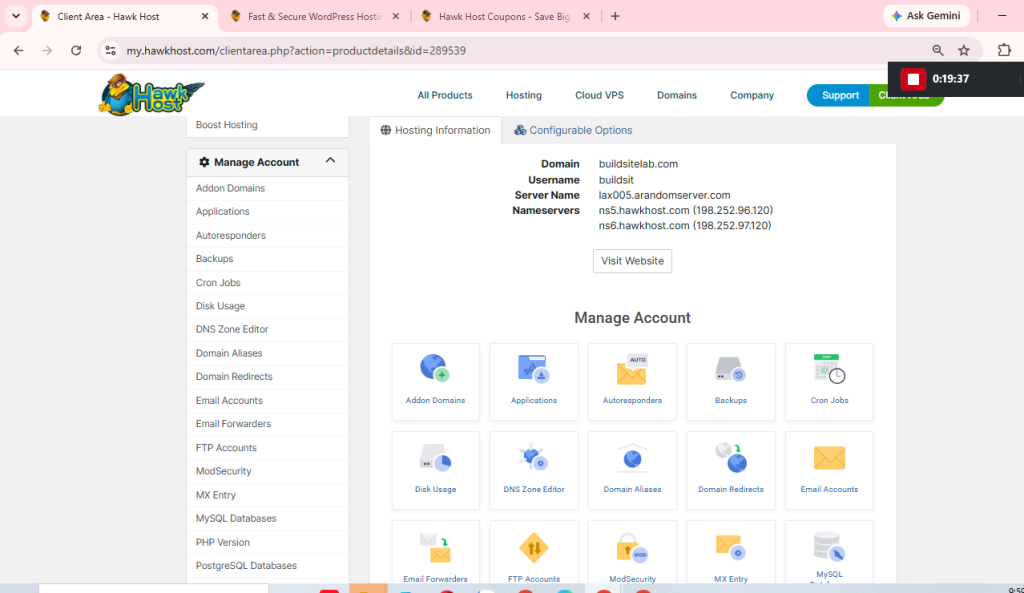Open the Cloud VPS menu

coord(600,95)
